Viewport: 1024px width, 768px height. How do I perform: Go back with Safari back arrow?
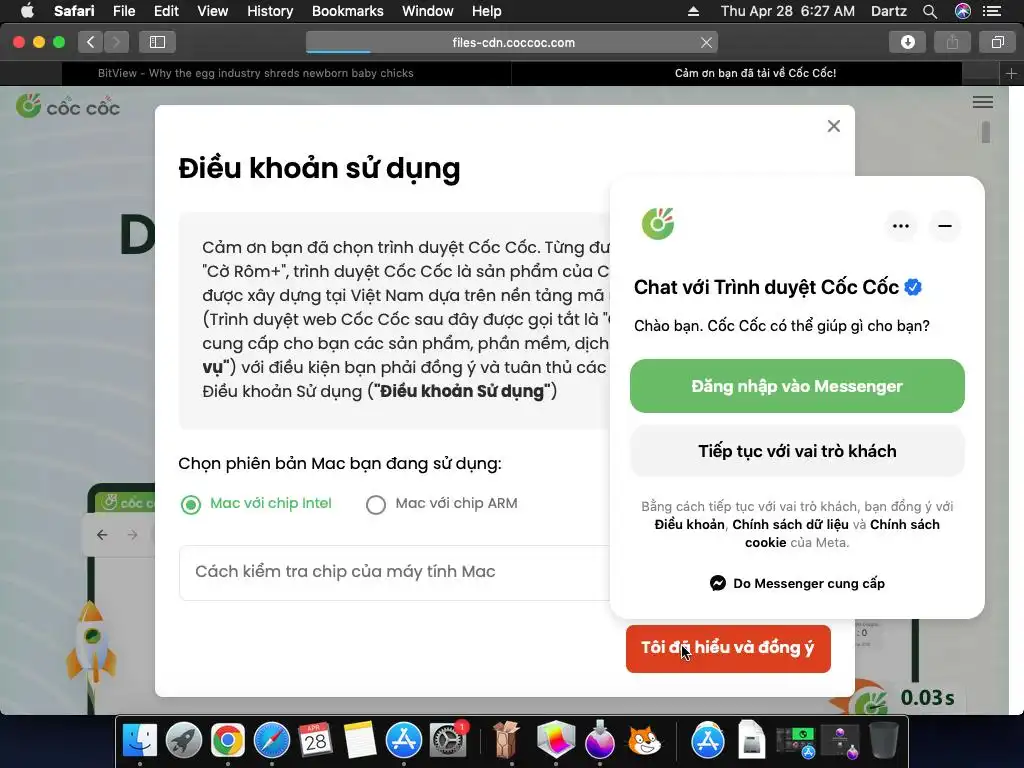[x=91, y=42]
